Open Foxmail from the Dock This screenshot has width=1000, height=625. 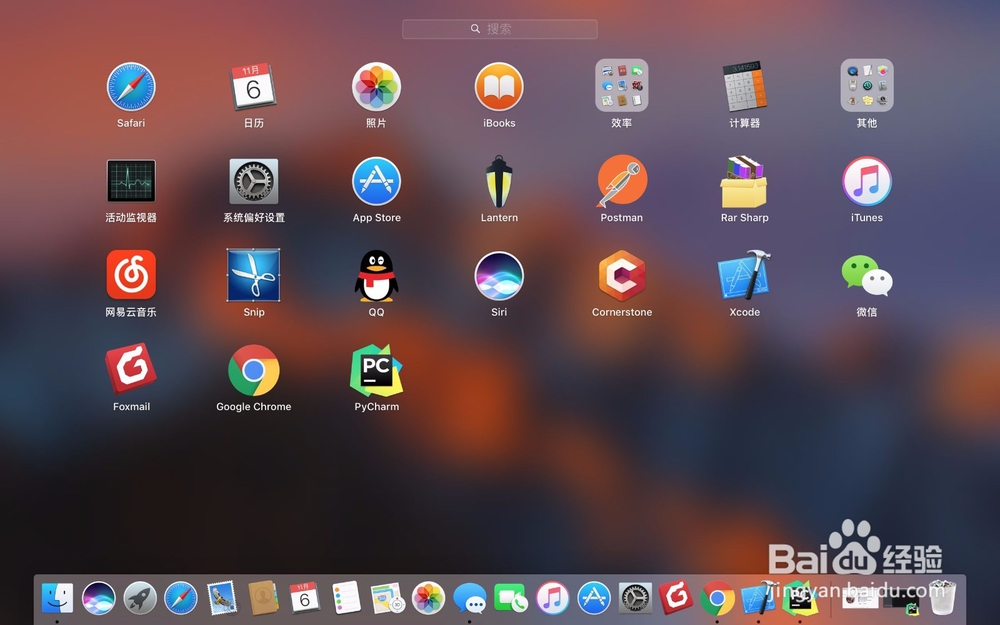(676, 597)
